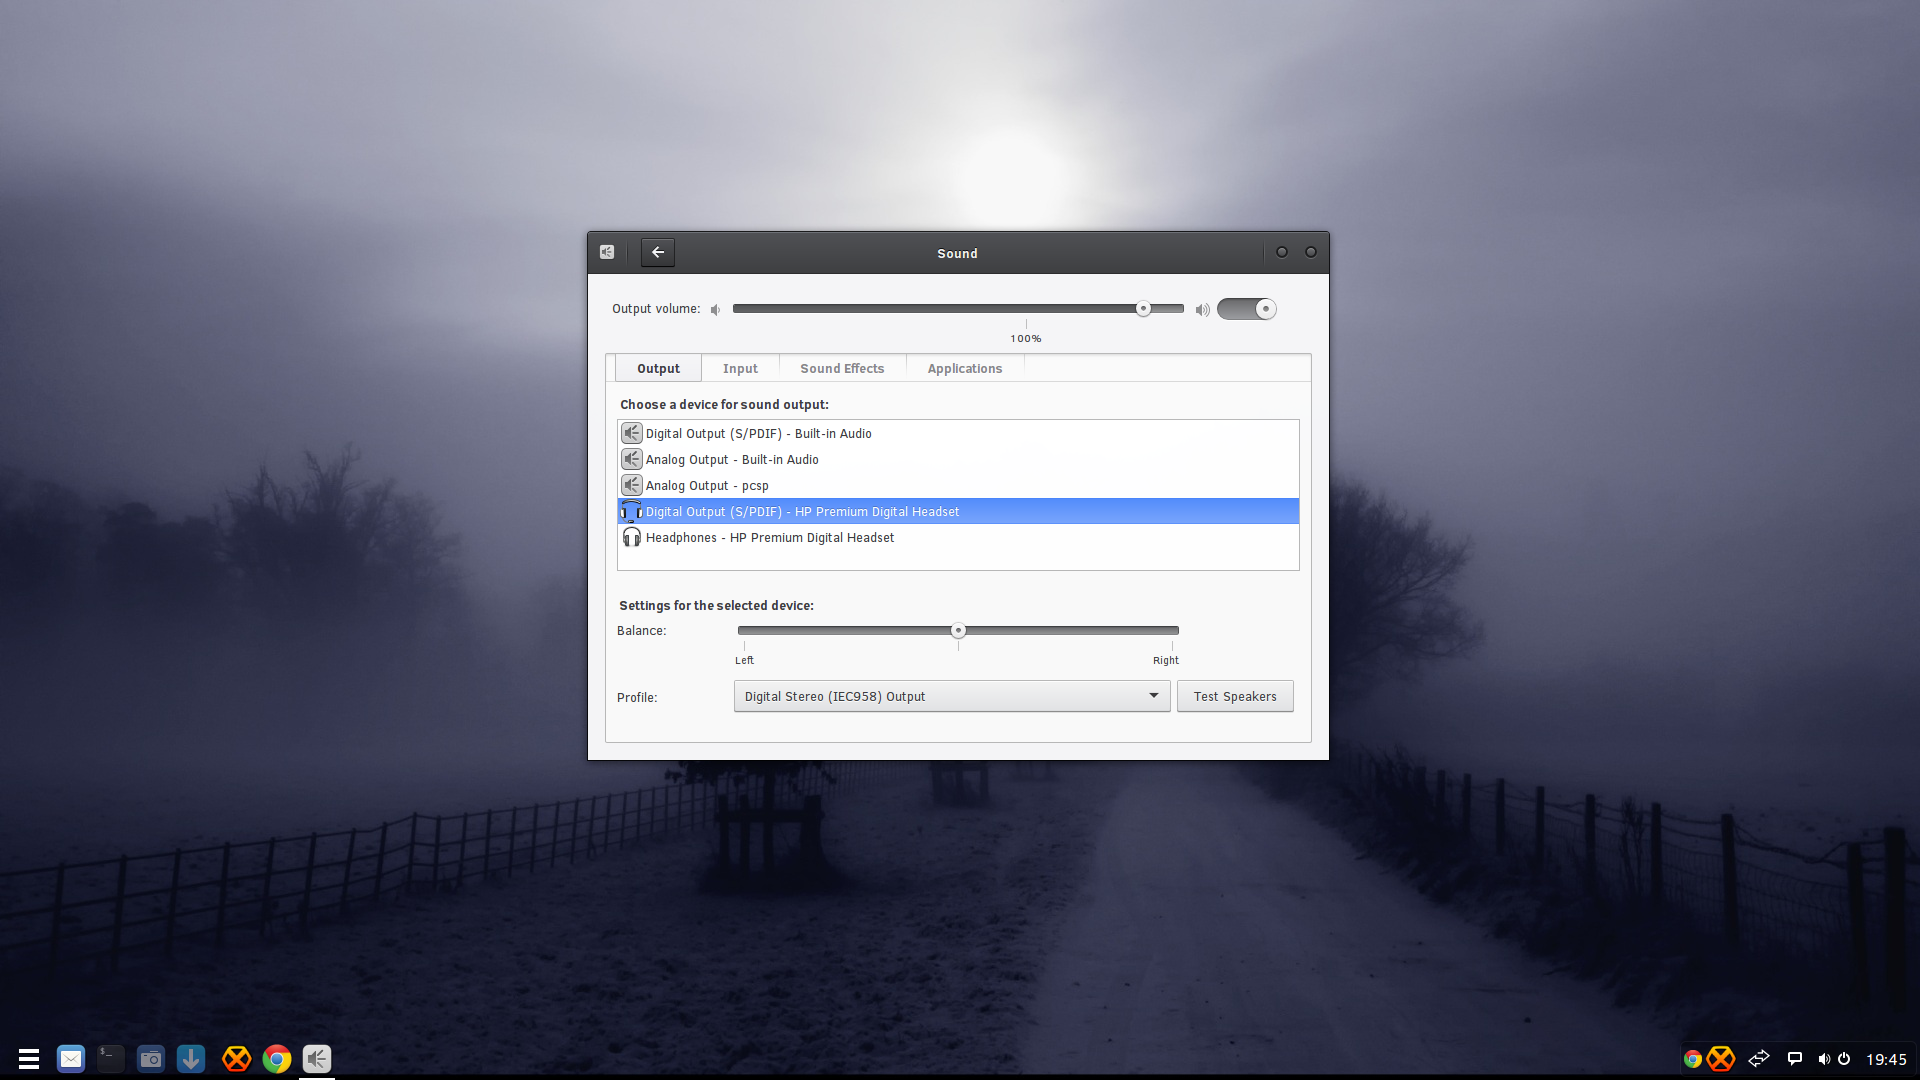Screen dimensions: 1920x1080
Task: Go back using the arrow button
Action: coord(658,253)
